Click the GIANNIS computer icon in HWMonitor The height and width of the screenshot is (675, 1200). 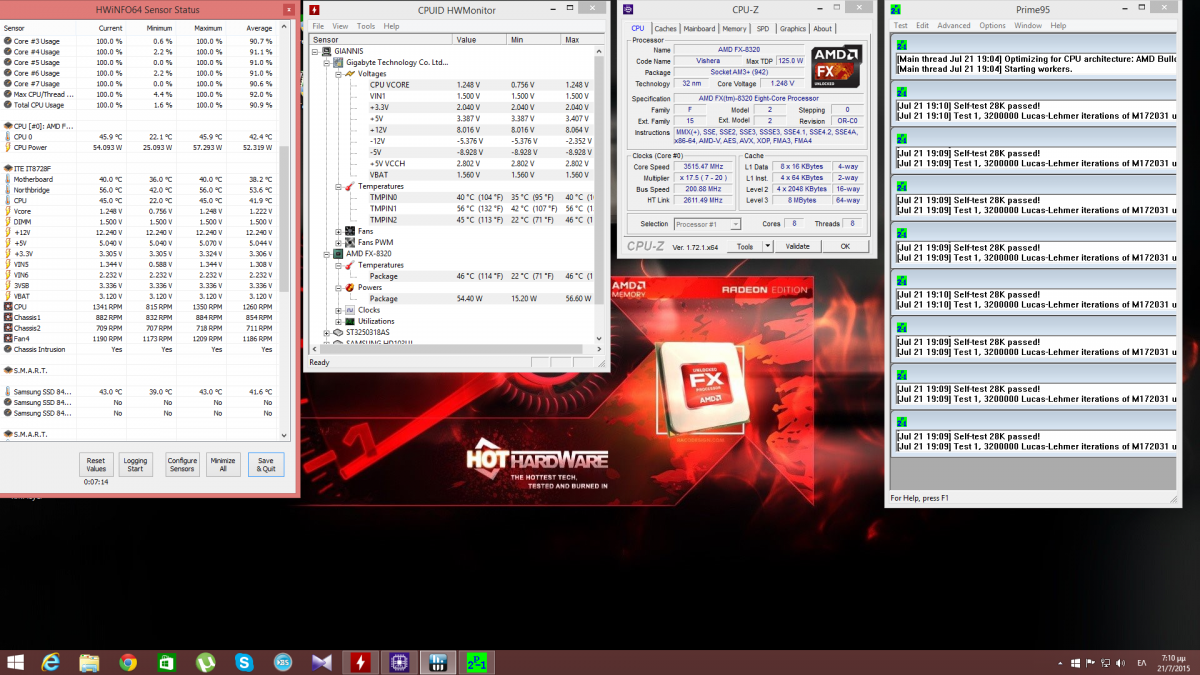(x=327, y=51)
